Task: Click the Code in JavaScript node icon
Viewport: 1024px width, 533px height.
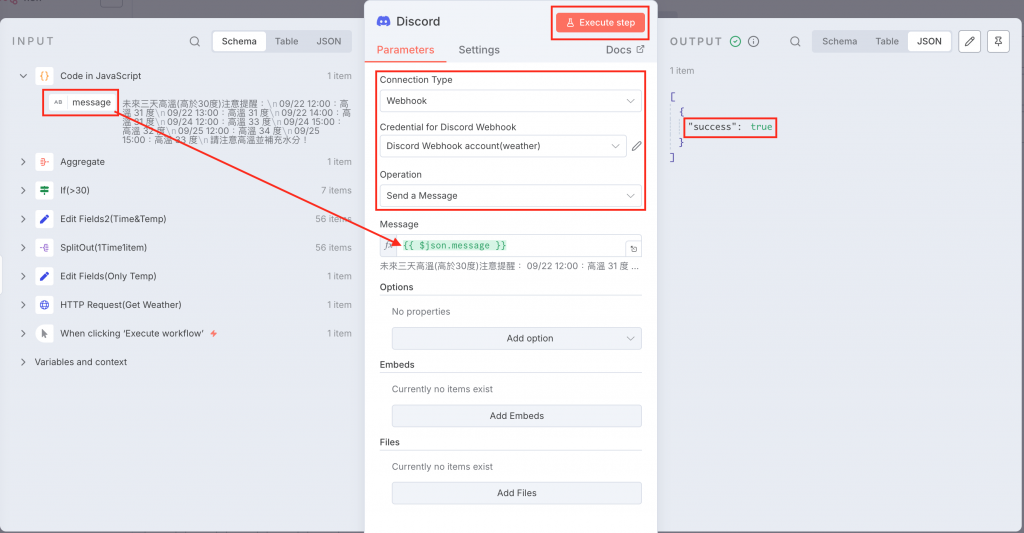Action: 44,76
